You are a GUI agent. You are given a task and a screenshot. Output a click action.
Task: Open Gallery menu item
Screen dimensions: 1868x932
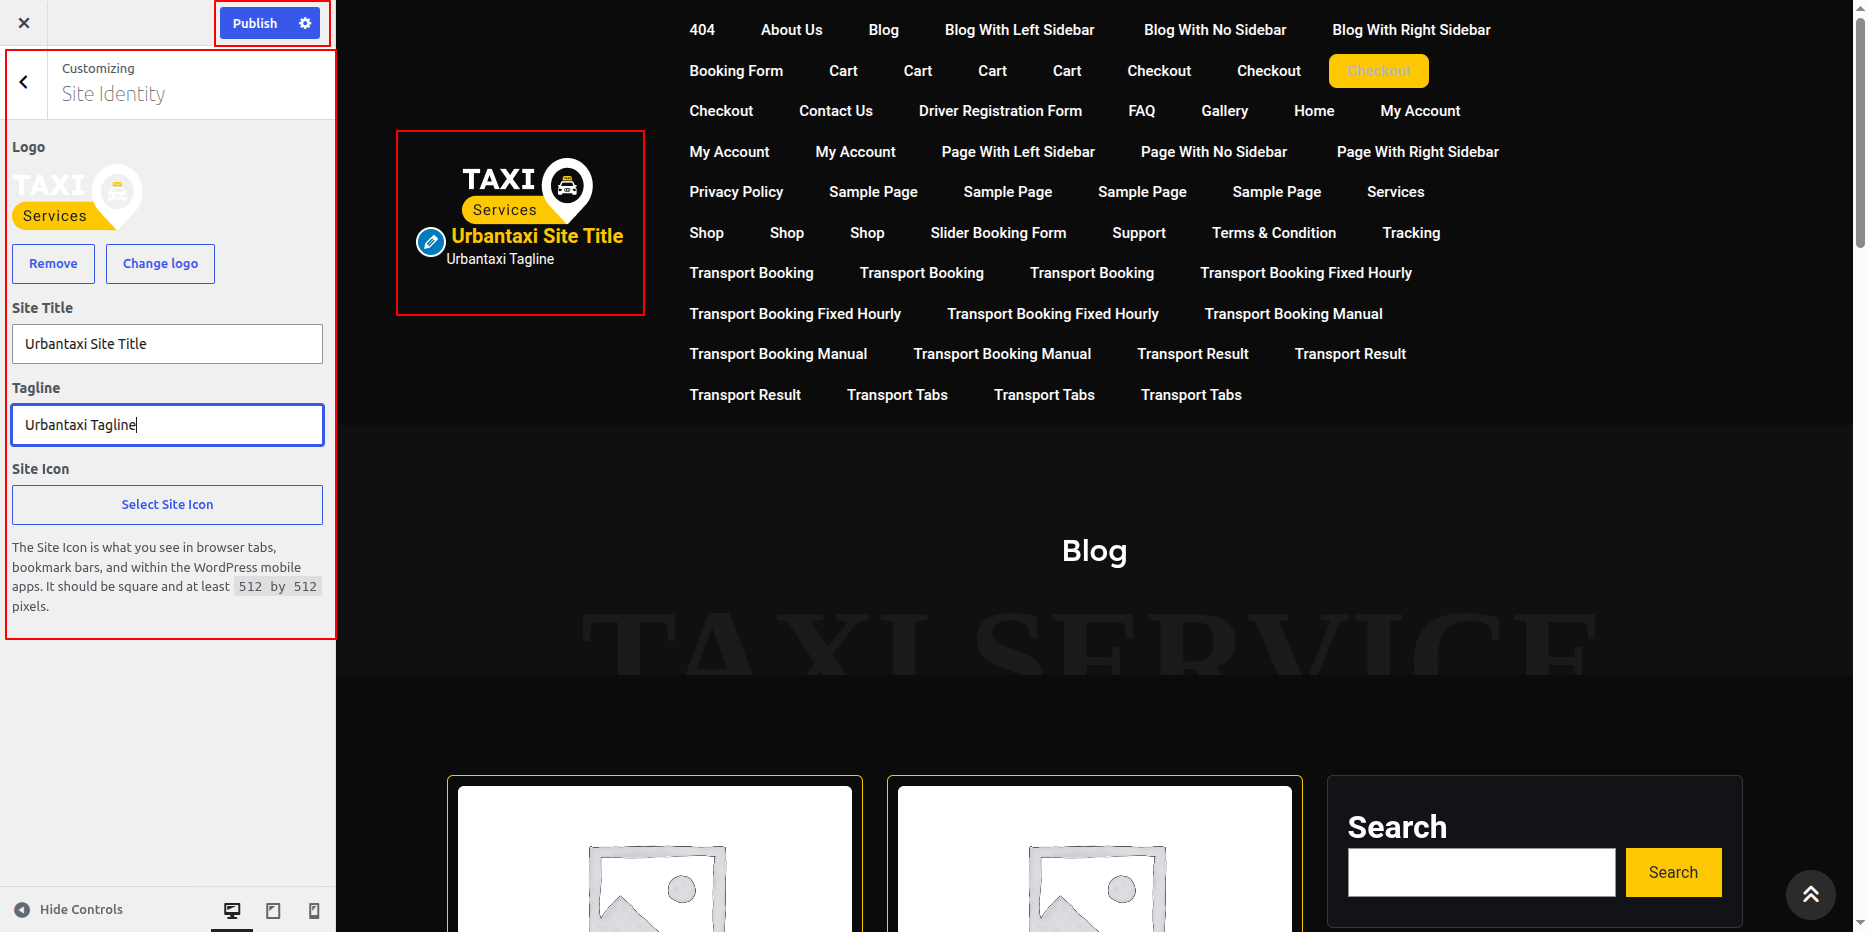[x=1224, y=111]
